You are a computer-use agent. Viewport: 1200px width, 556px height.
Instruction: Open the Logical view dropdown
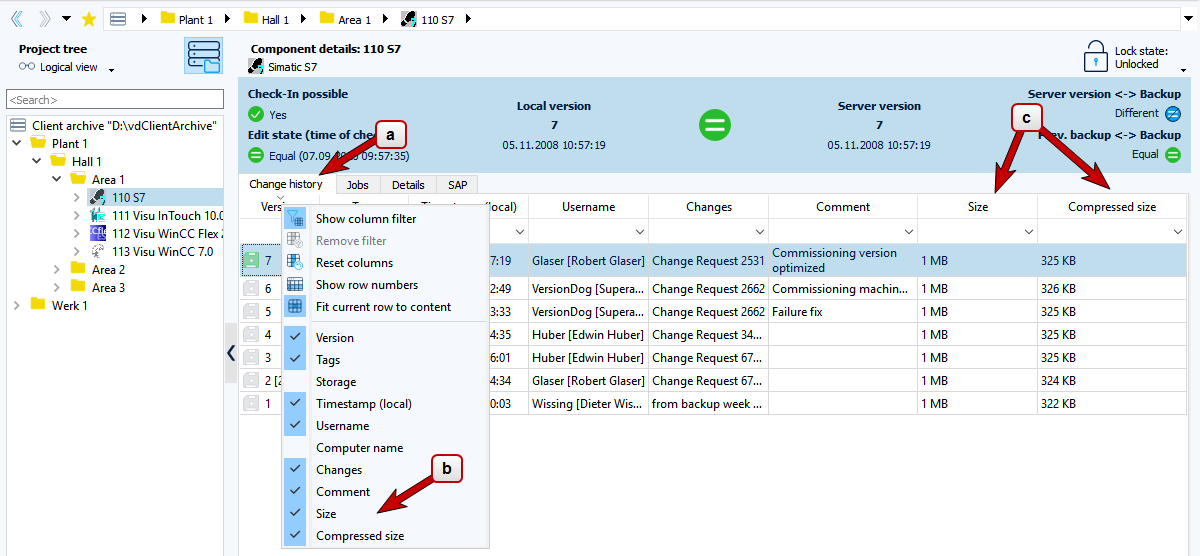111,69
